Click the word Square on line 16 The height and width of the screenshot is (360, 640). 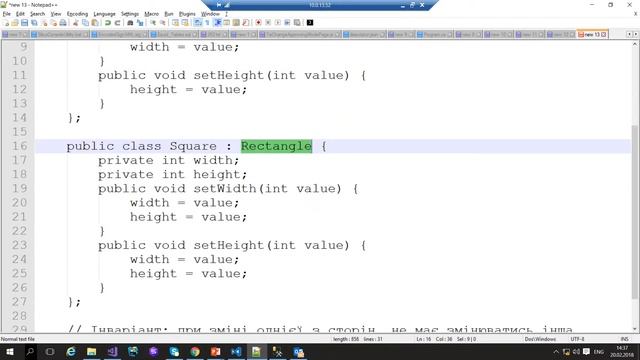click(193, 146)
